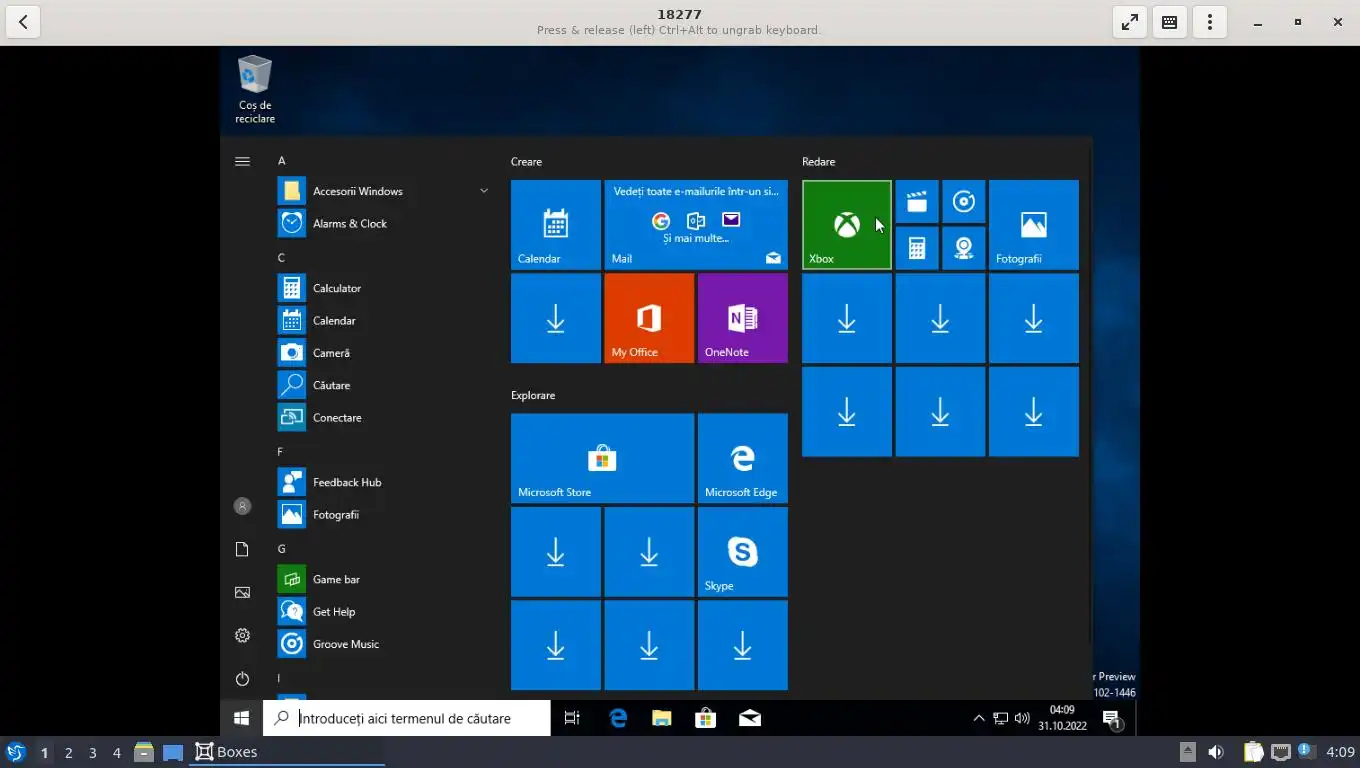This screenshot has height=768, width=1360.
Task: Open the Xbox tile
Action: [x=846, y=225]
